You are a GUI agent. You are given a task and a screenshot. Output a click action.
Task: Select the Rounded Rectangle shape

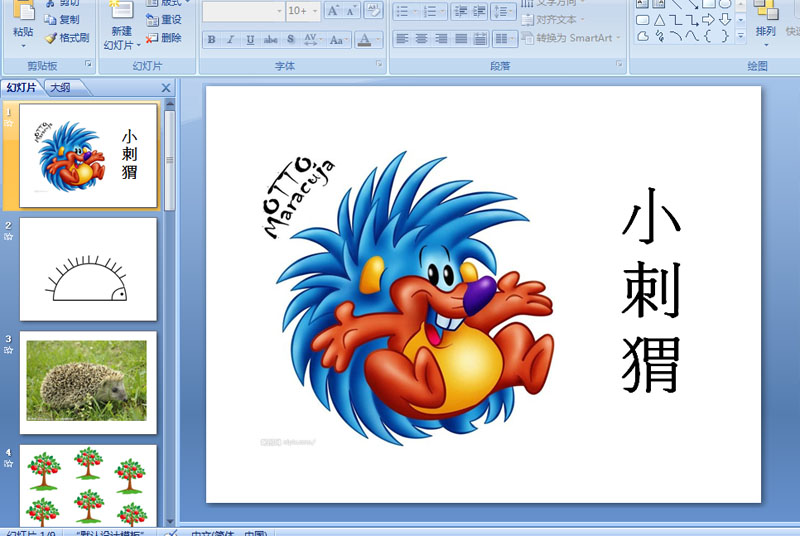coord(643,20)
